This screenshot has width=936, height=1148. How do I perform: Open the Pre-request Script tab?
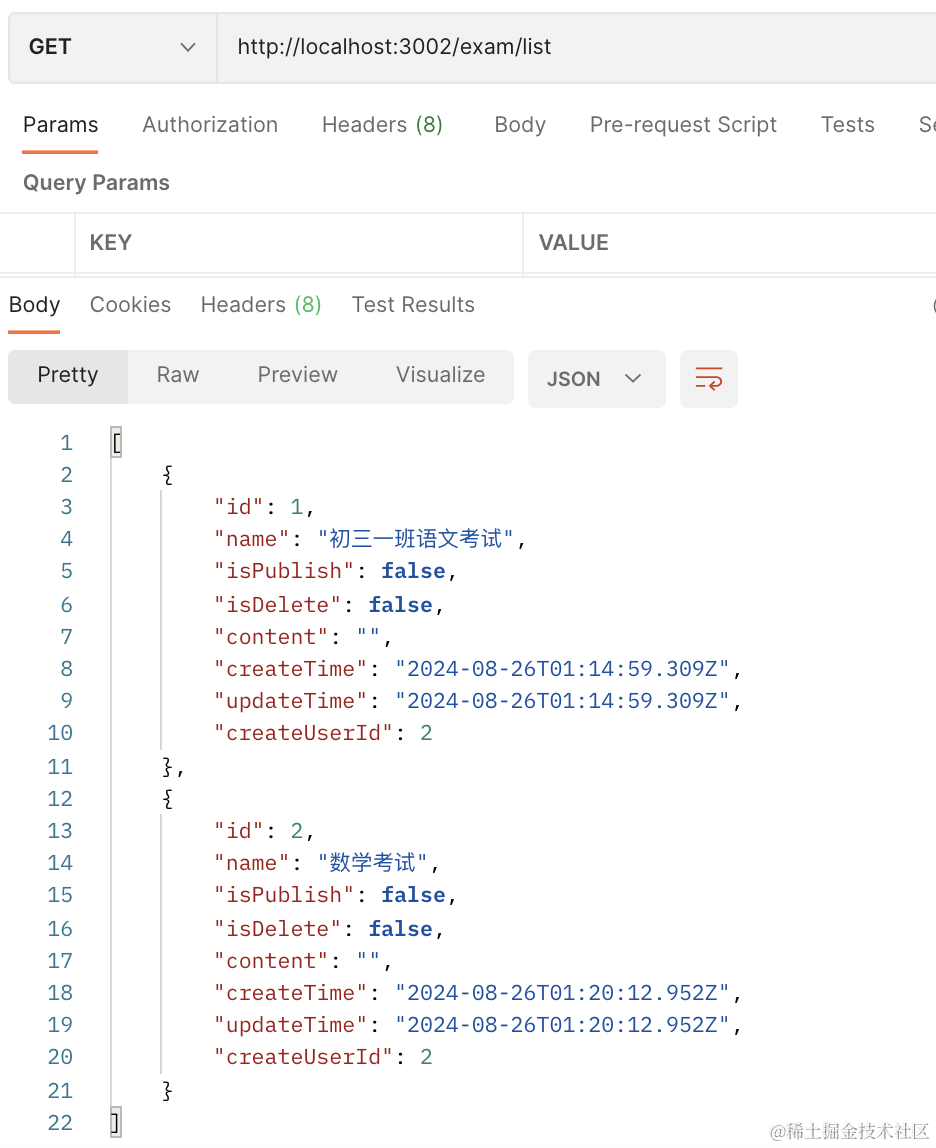[683, 125]
